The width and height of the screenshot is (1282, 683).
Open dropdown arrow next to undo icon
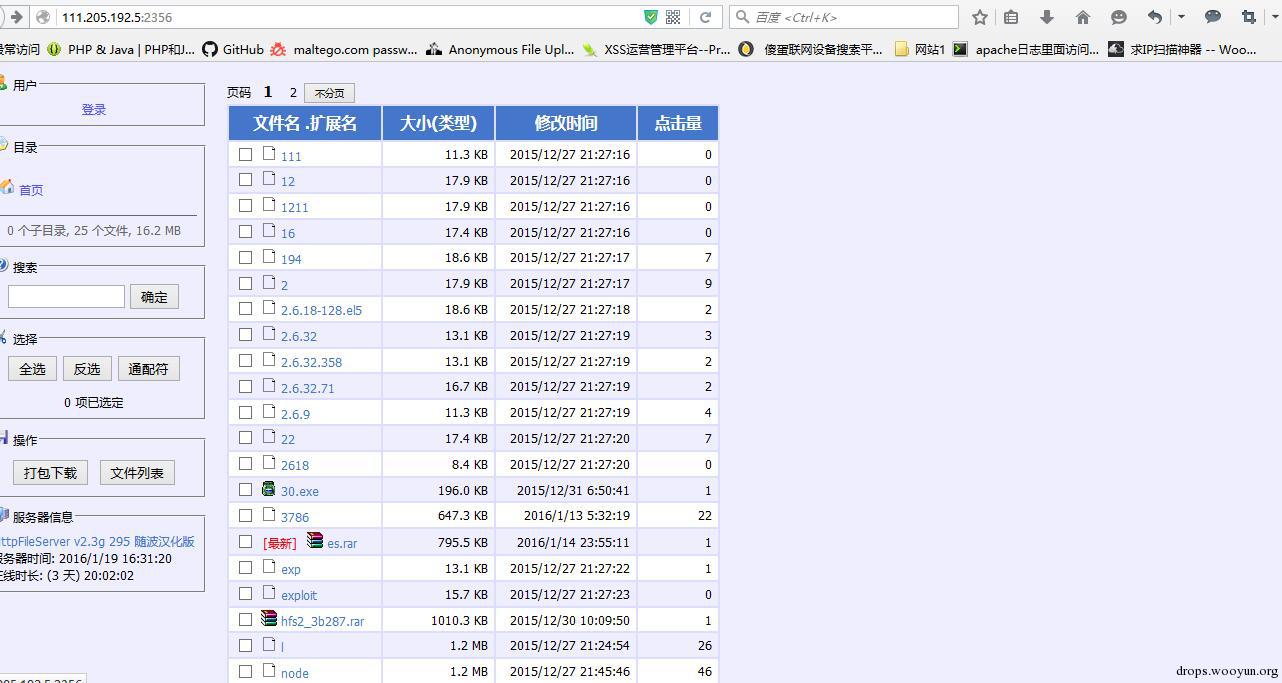1181,17
